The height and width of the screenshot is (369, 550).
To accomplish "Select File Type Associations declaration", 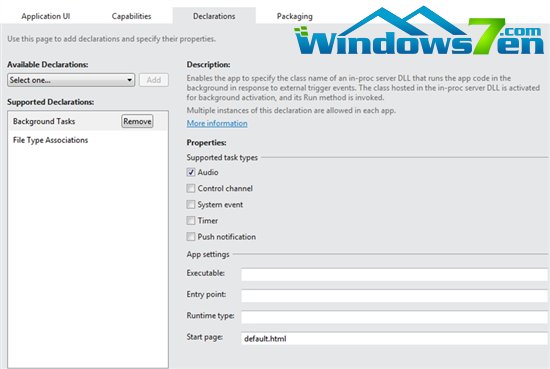I will [x=51, y=140].
